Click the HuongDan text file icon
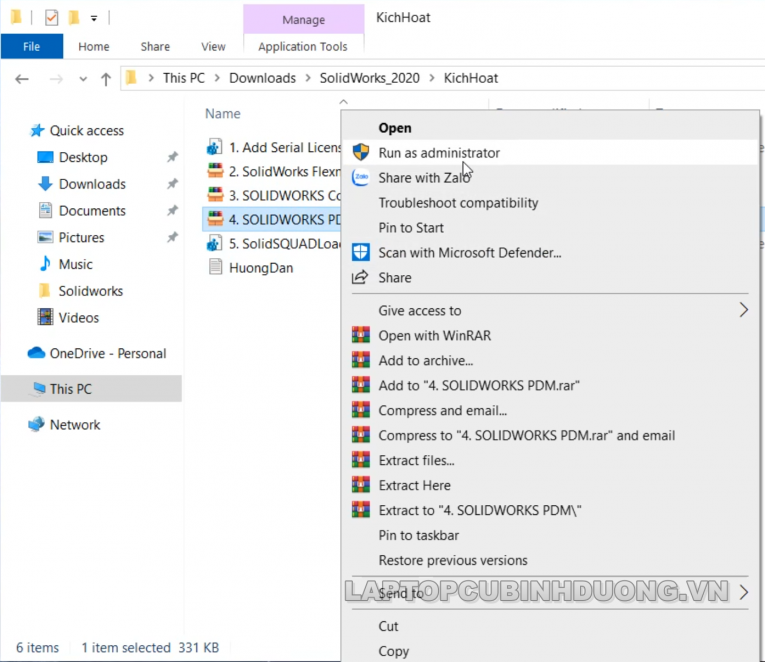The image size is (765, 662). (x=215, y=267)
